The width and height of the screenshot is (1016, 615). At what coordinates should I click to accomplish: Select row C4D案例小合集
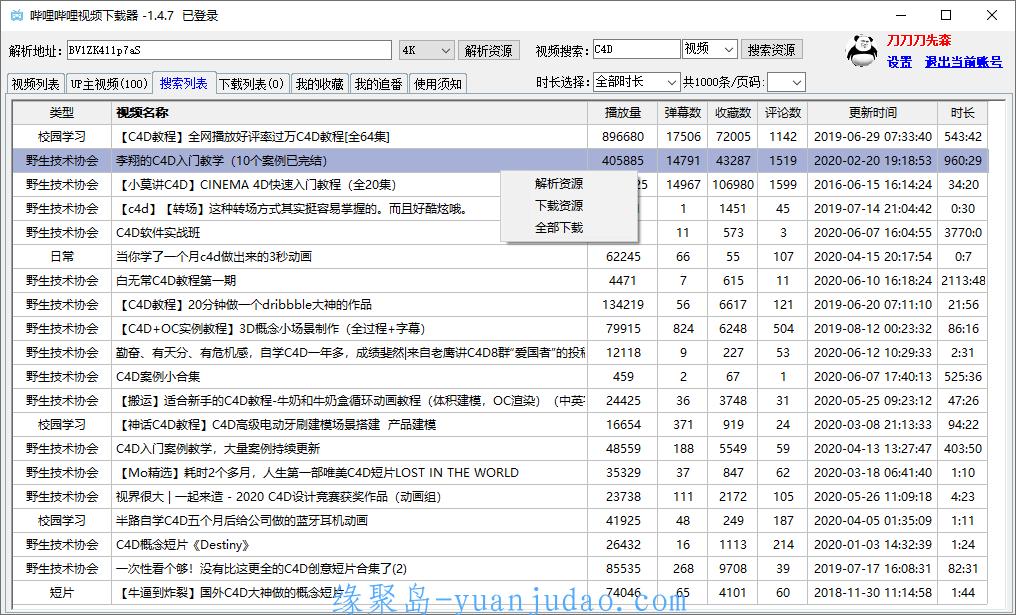[500, 377]
